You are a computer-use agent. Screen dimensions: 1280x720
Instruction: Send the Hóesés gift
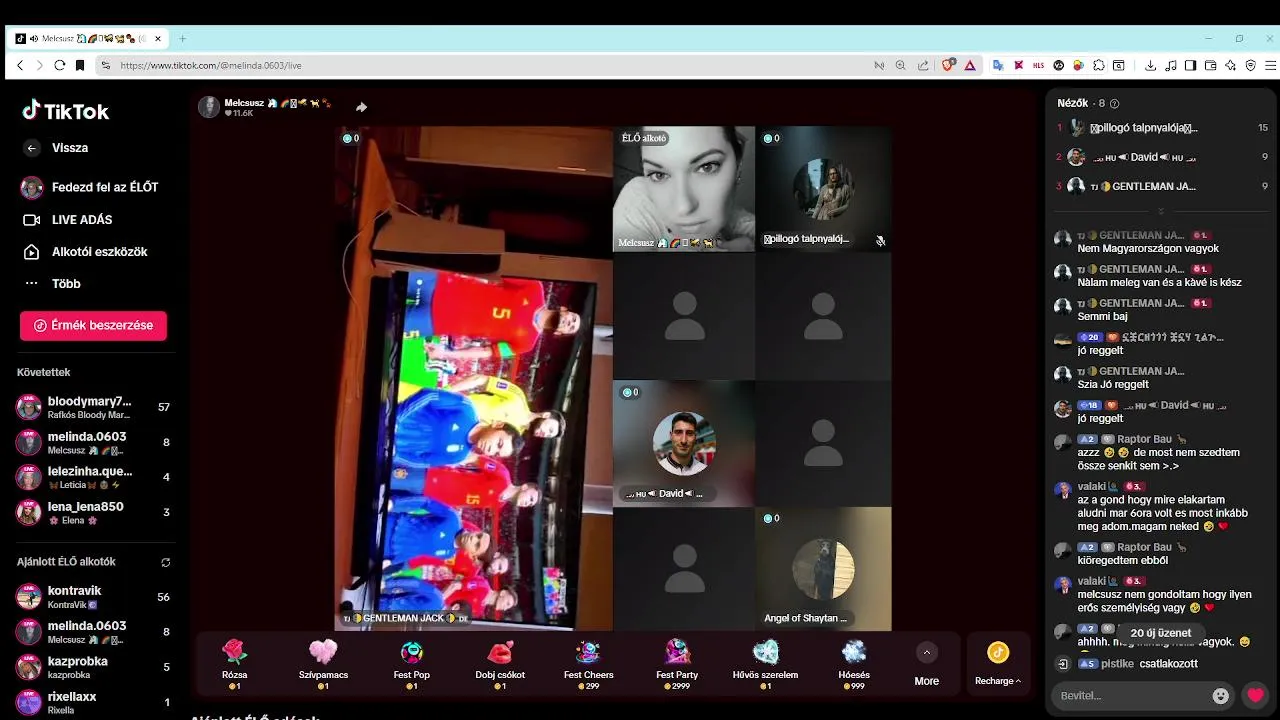point(854,664)
